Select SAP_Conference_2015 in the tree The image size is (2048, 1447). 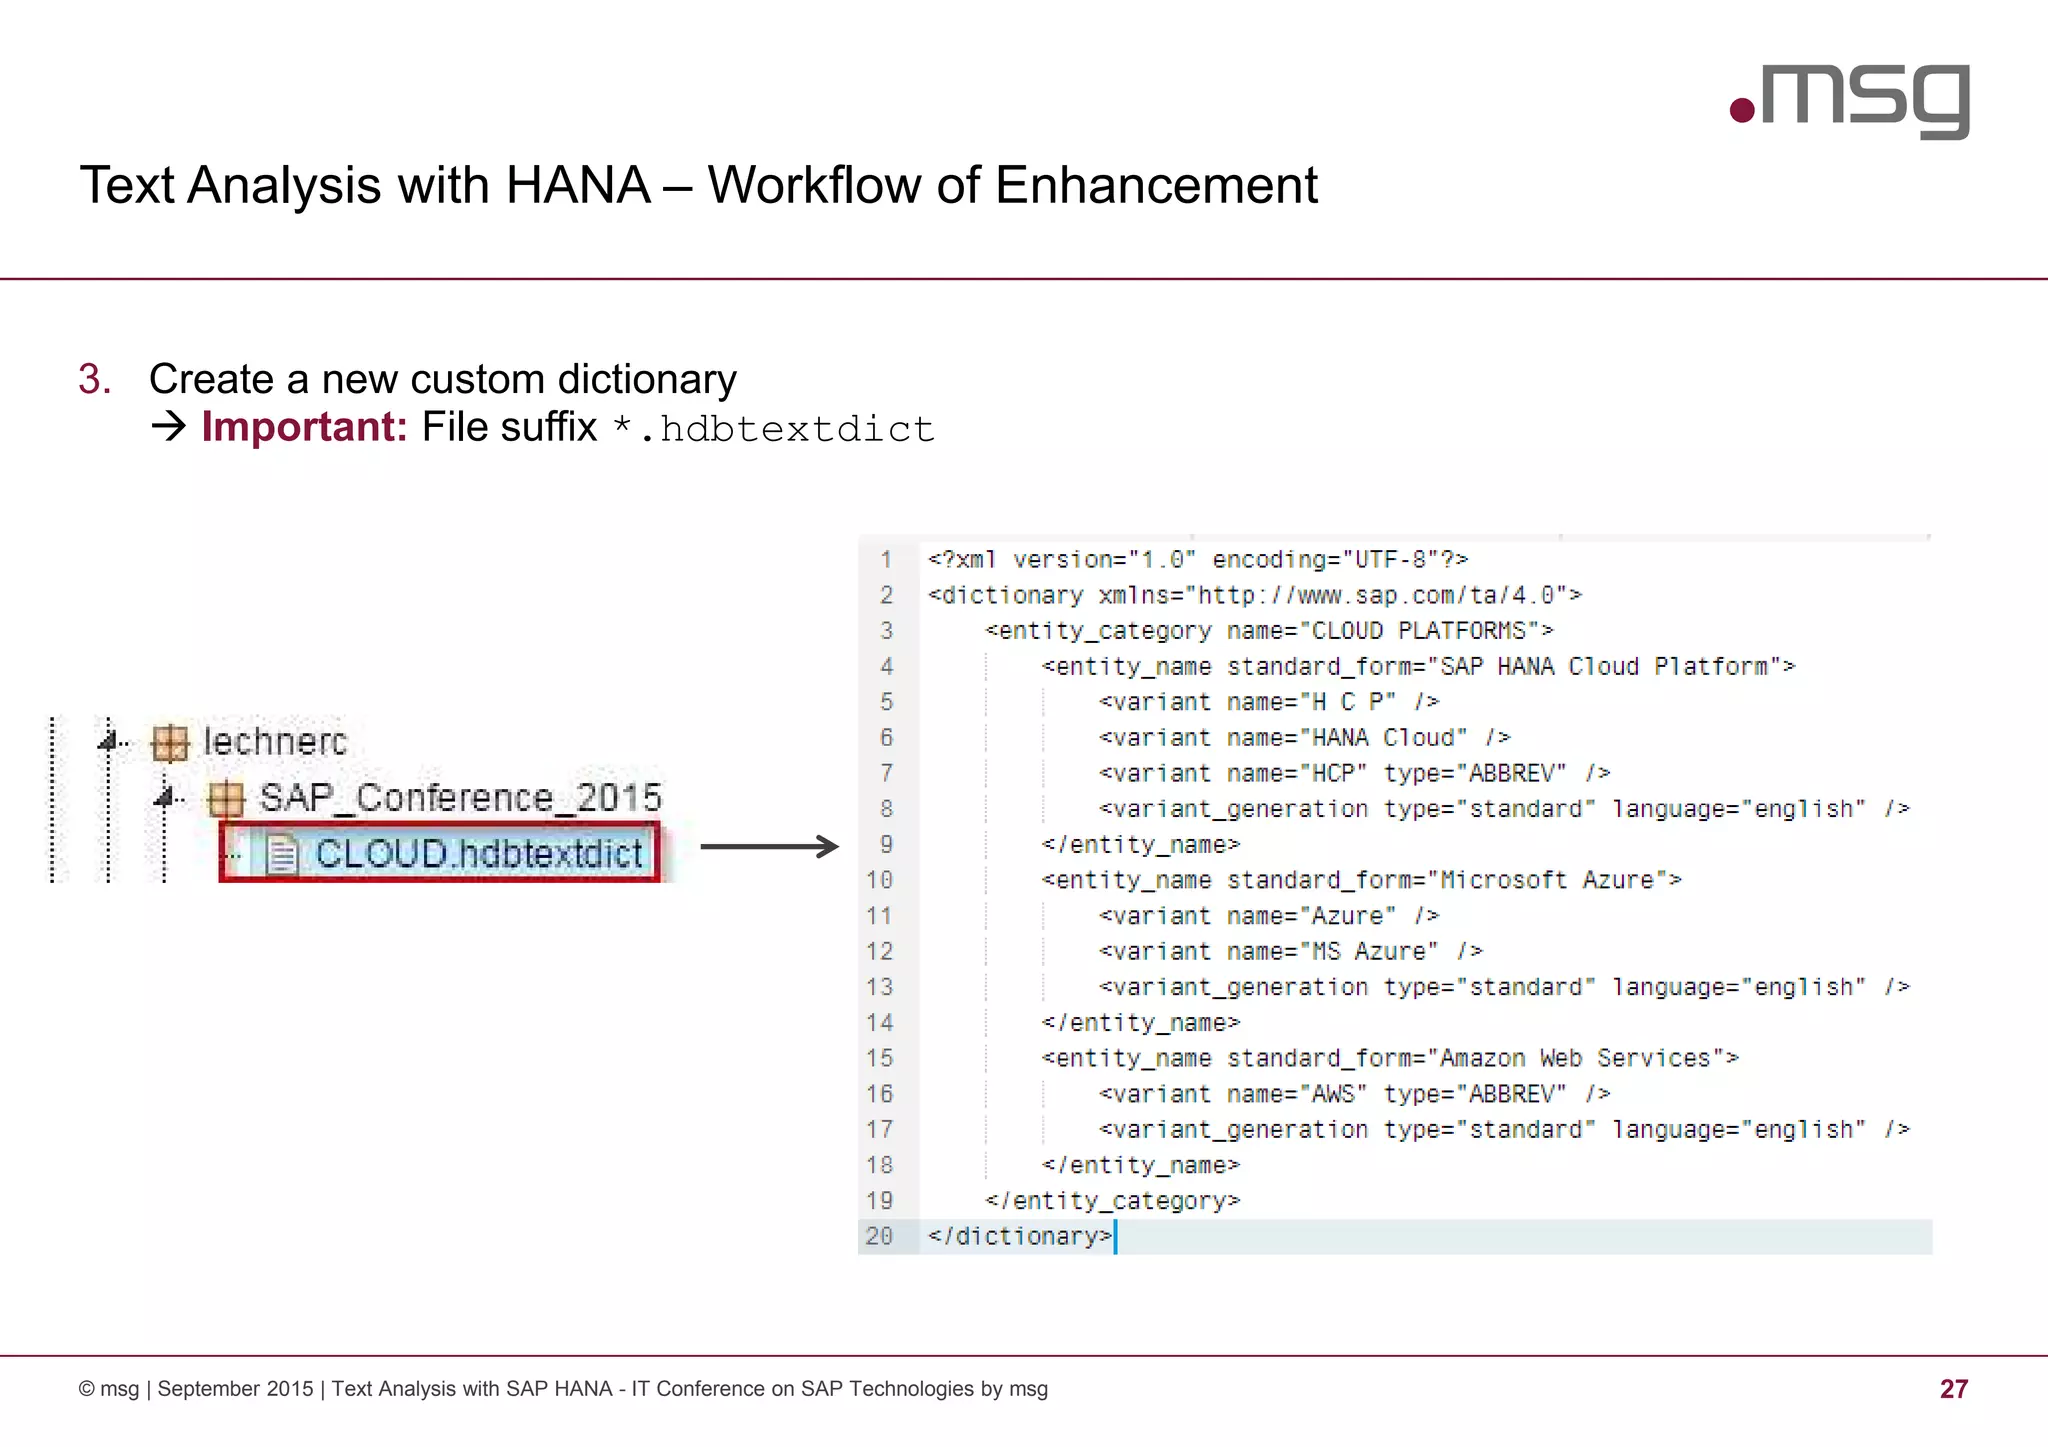[x=461, y=798]
